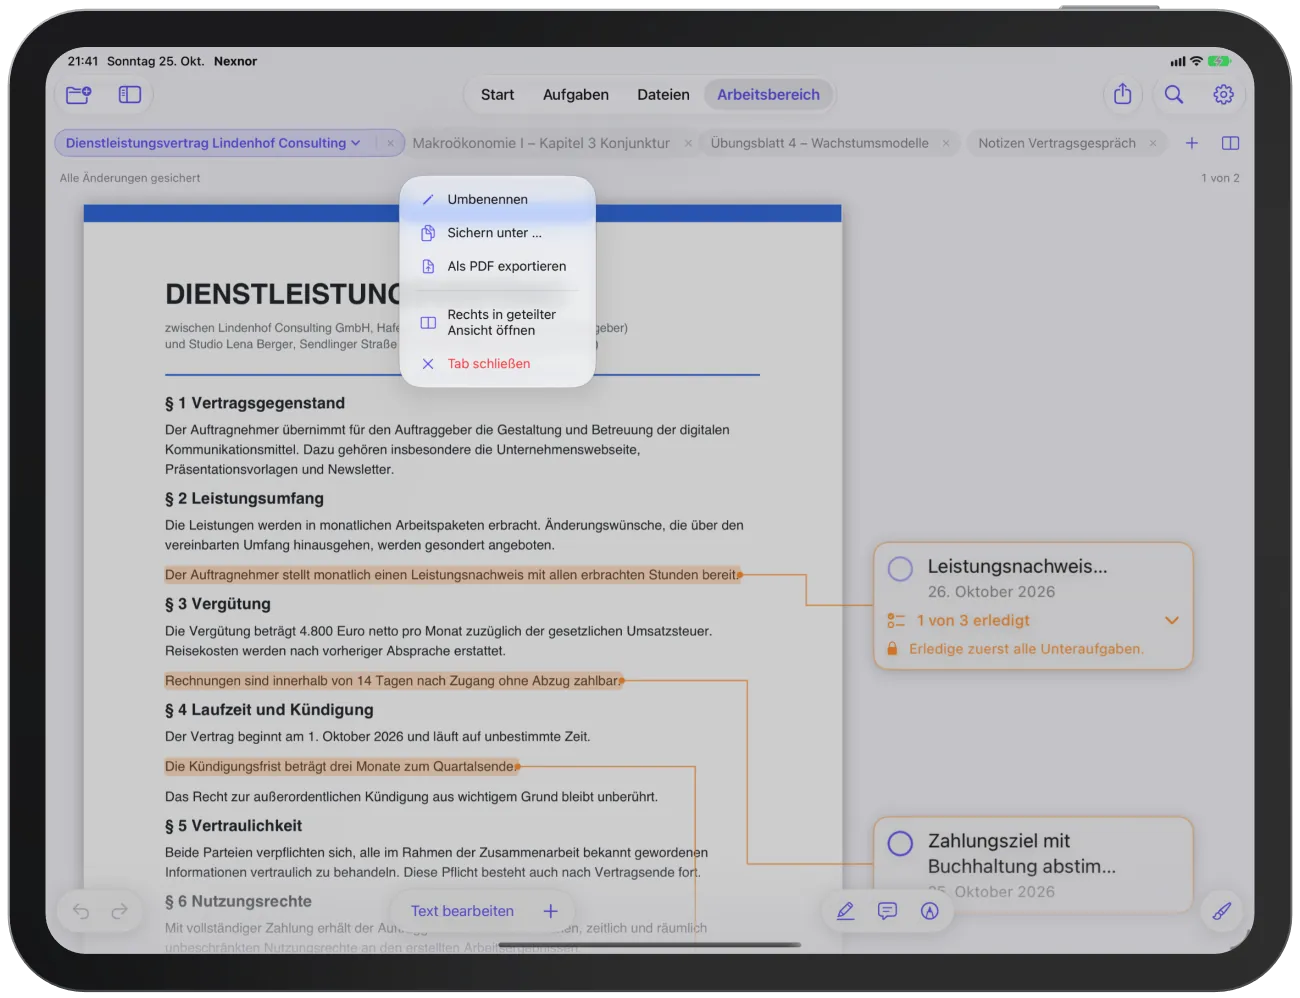Select the circled pen markup icon
The width and height of the screenshot is (1300, 998).
coord(930,911)
